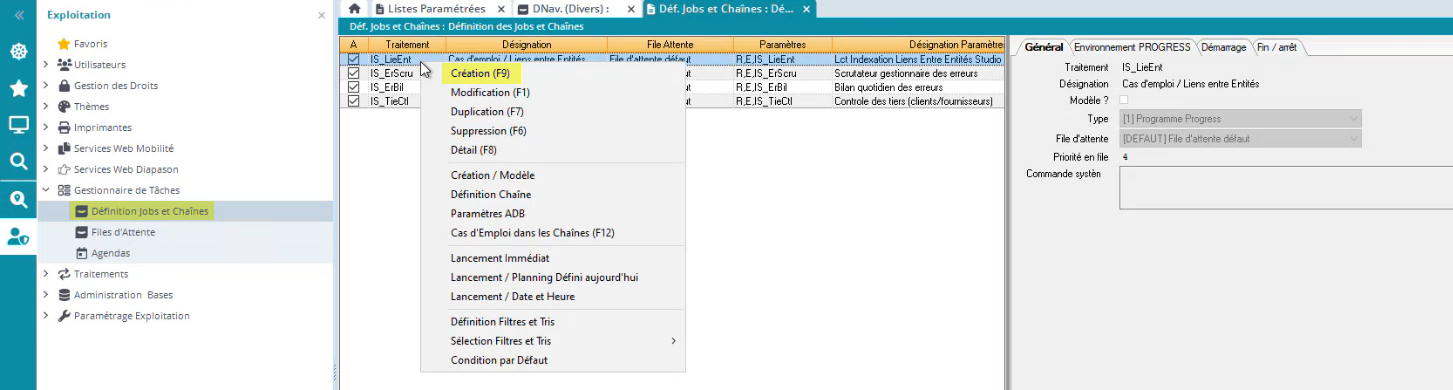Viewport: 1453px width, 390px height.
Task: Choose Suppression (F6) from context menu
Action: [x=488, y=130]
